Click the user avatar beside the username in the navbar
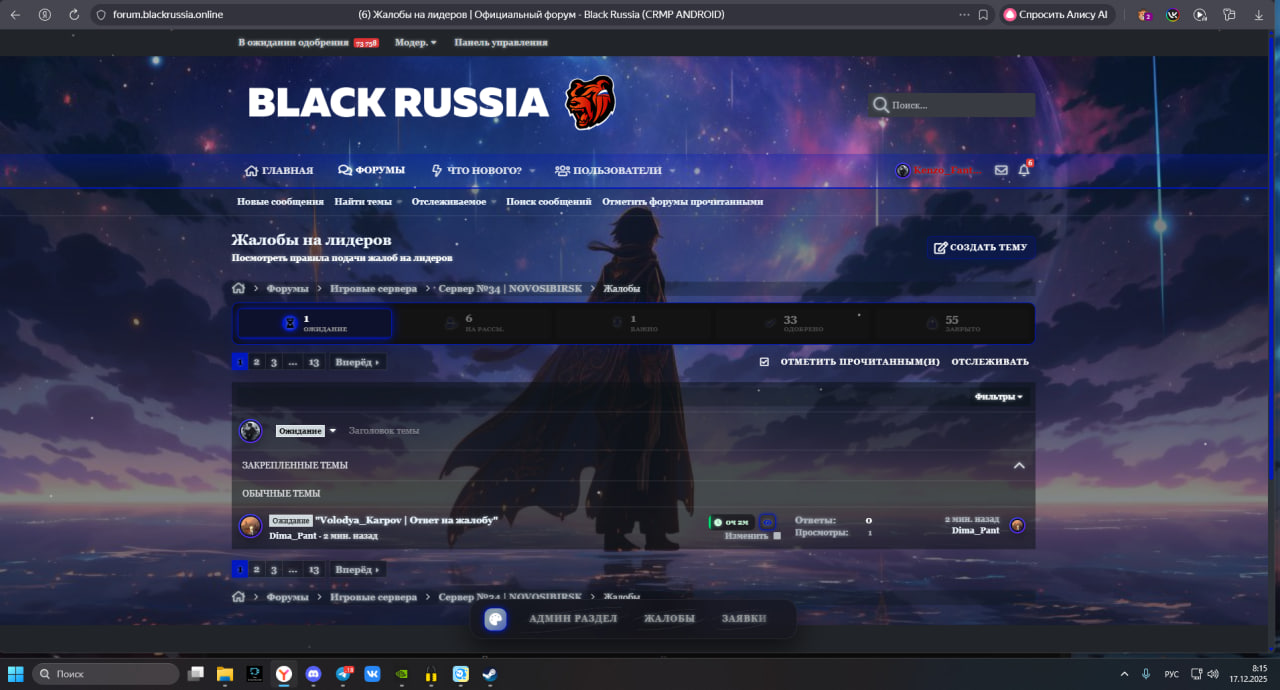The height and width of the screenshot is (690, 1280). pyautogui.click(x=903, y=171)
